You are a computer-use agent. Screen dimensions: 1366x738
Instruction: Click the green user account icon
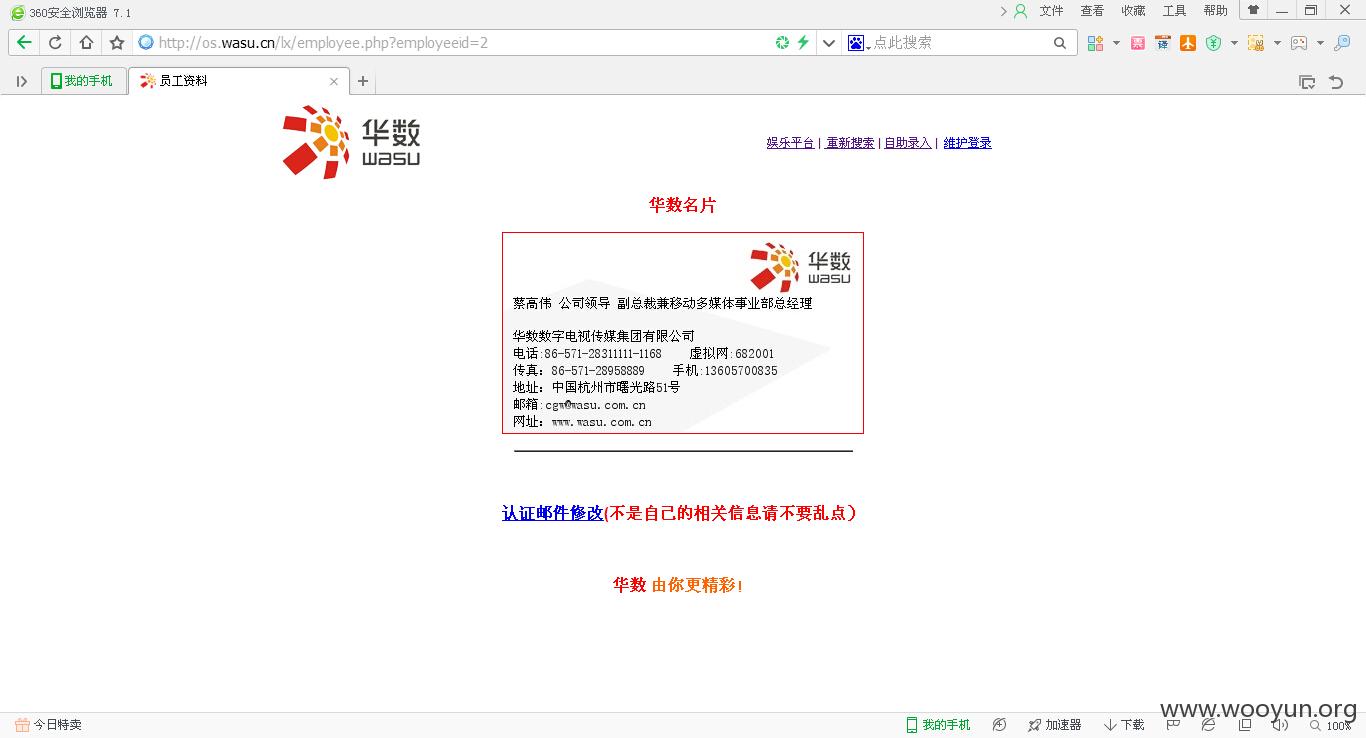point(1020,11)
